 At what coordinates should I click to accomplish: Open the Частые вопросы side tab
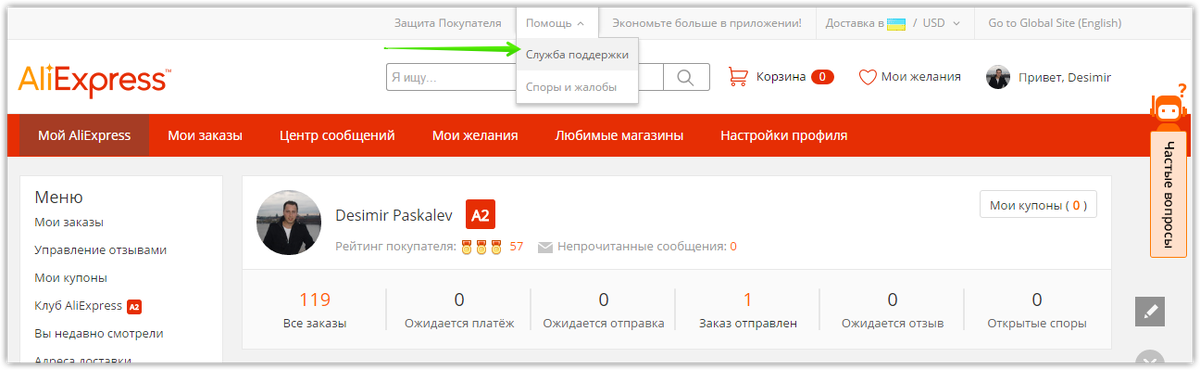1168,193
